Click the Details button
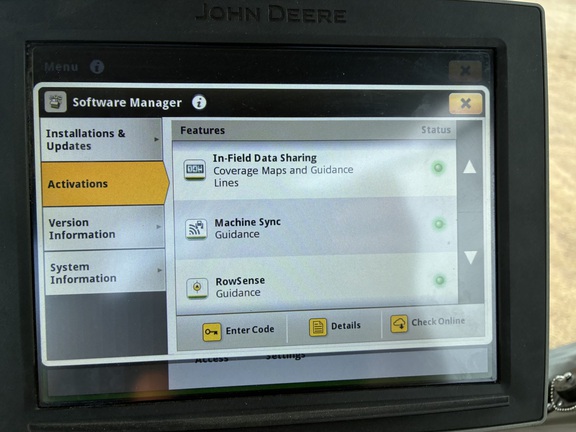Image resolution: width=576 pixels, height=432 pixels. 334,326
